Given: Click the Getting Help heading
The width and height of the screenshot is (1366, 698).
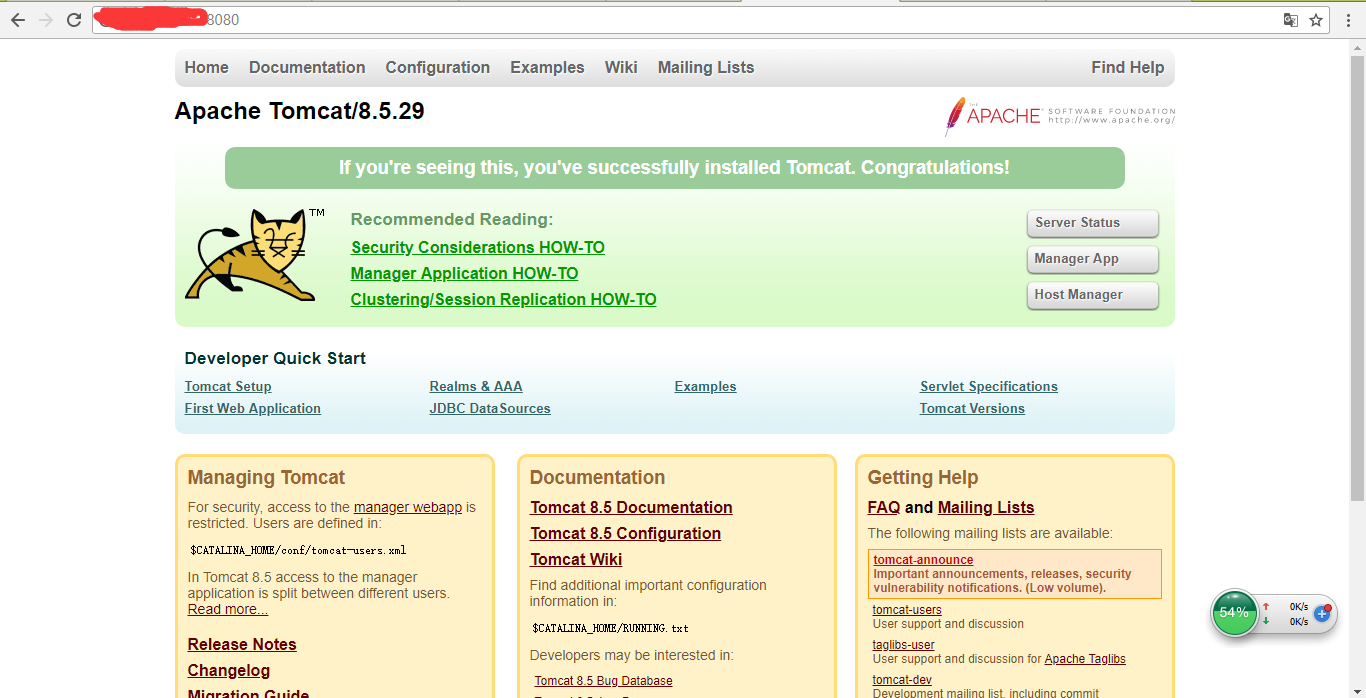Looking at the screenshot, I should tap(923, 478).
